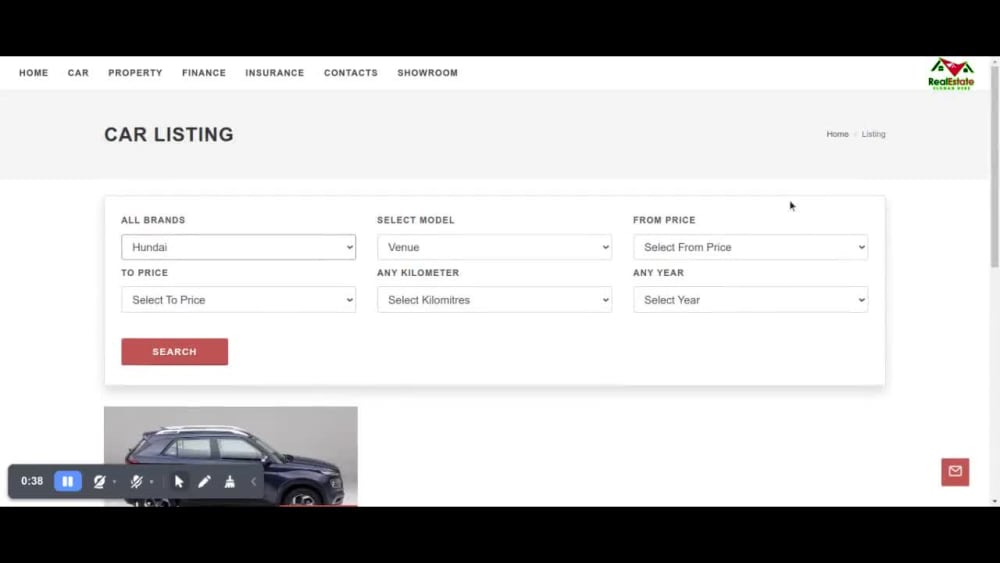Click the 0:38 recording timer
Image resolution: width=1000 pixels, height=563 pixels.
tap(32, 481)
